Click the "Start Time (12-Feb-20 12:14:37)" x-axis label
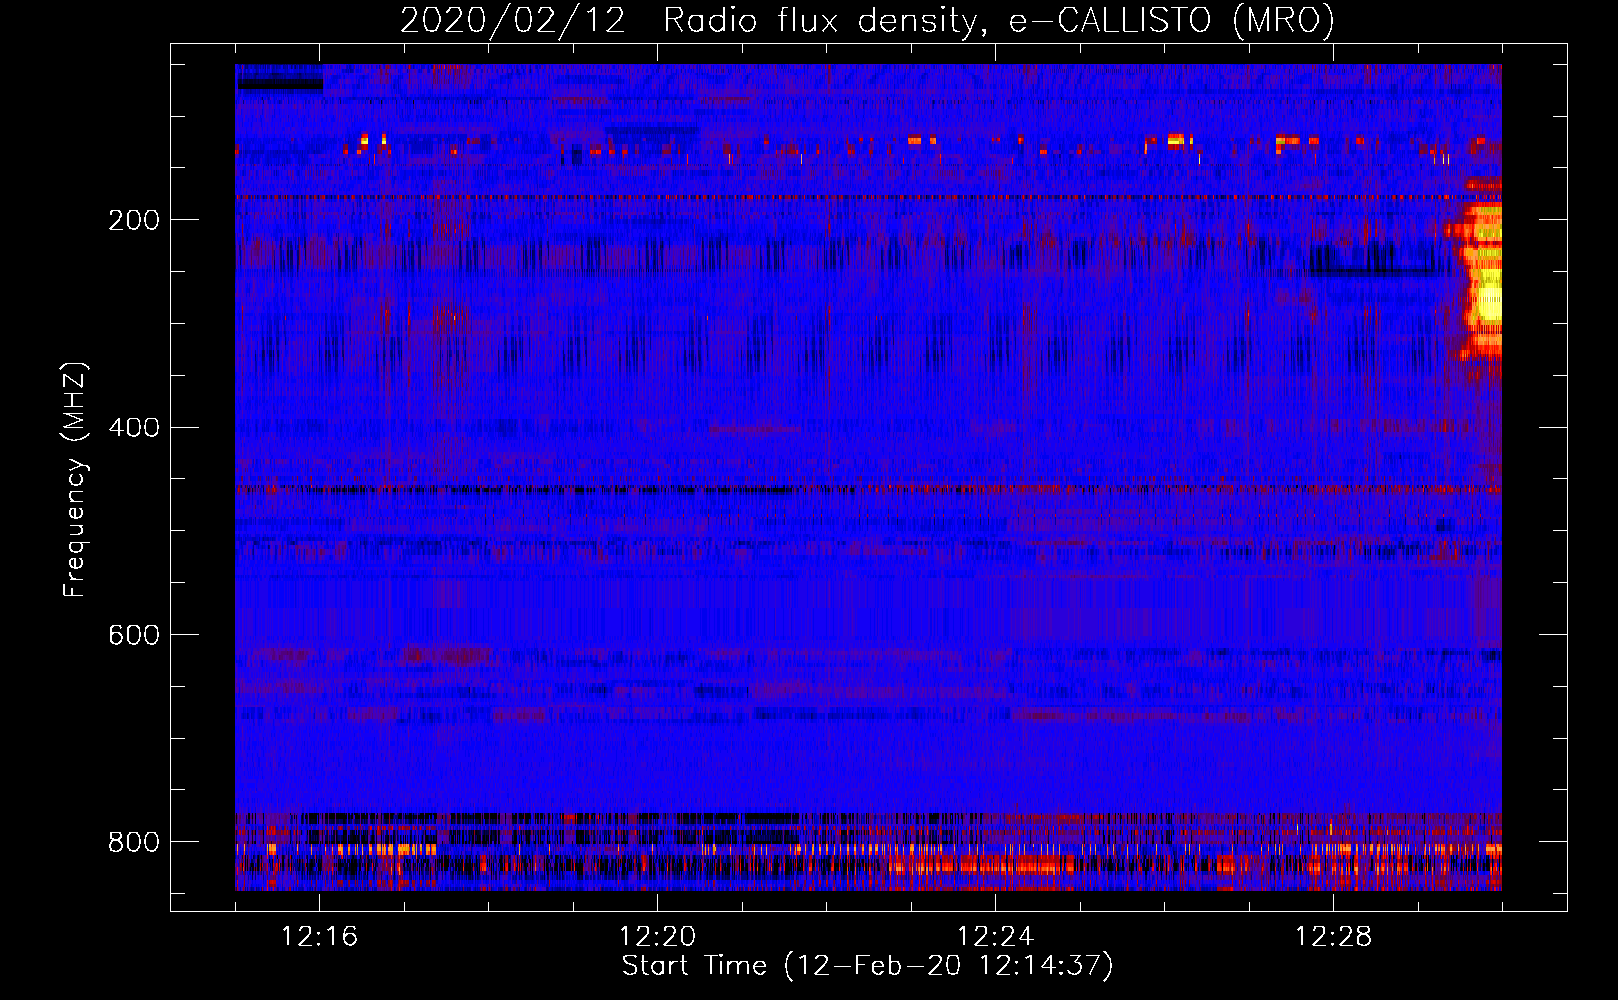1618x1000 pixels. tap(867, 966)
